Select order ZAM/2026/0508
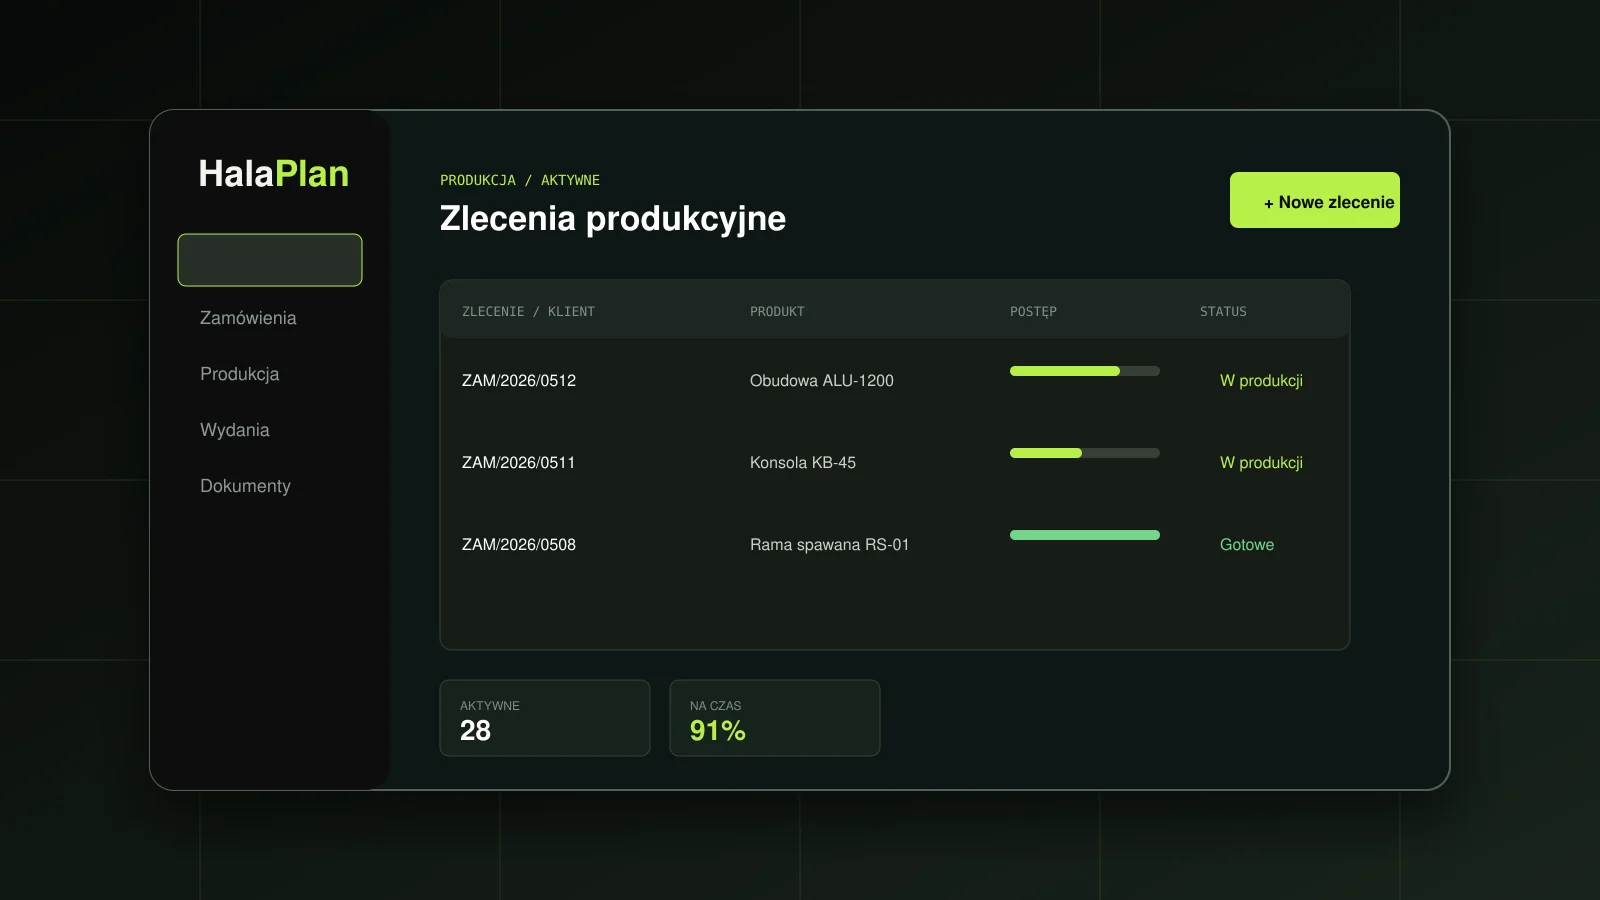The image size is (1600, 900). (519, 544)
